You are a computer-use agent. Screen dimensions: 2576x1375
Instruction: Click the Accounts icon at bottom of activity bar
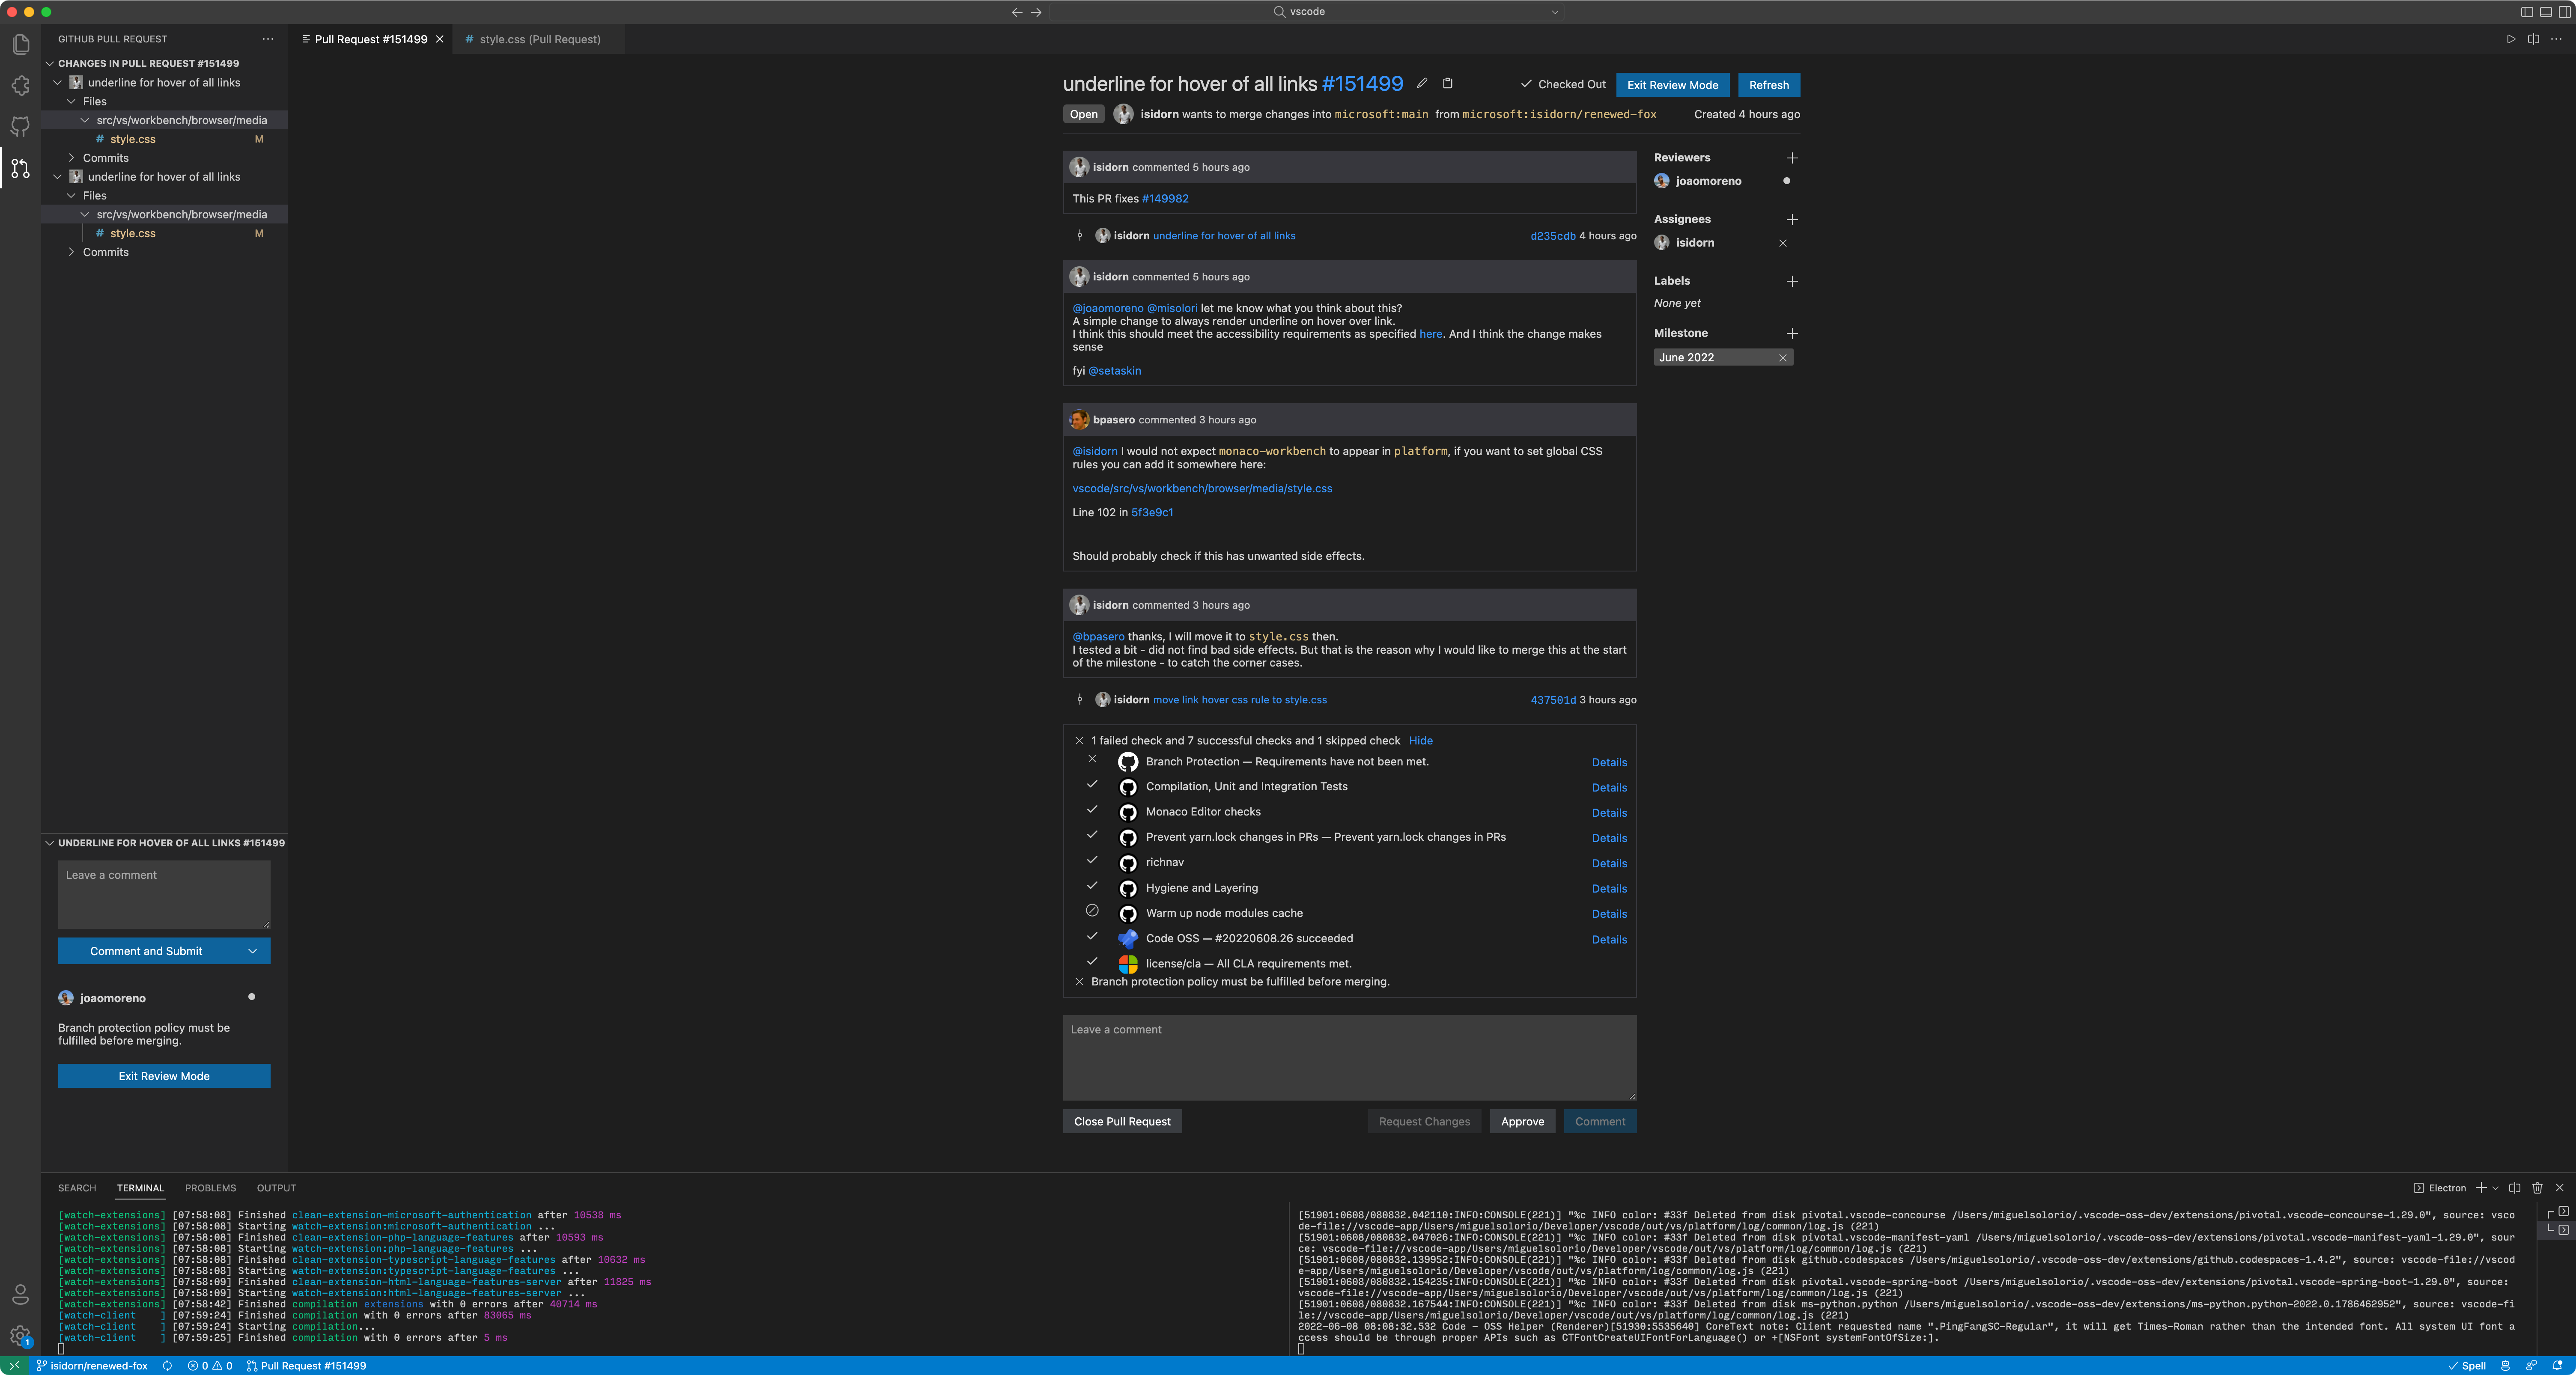tap(20, 1294)
